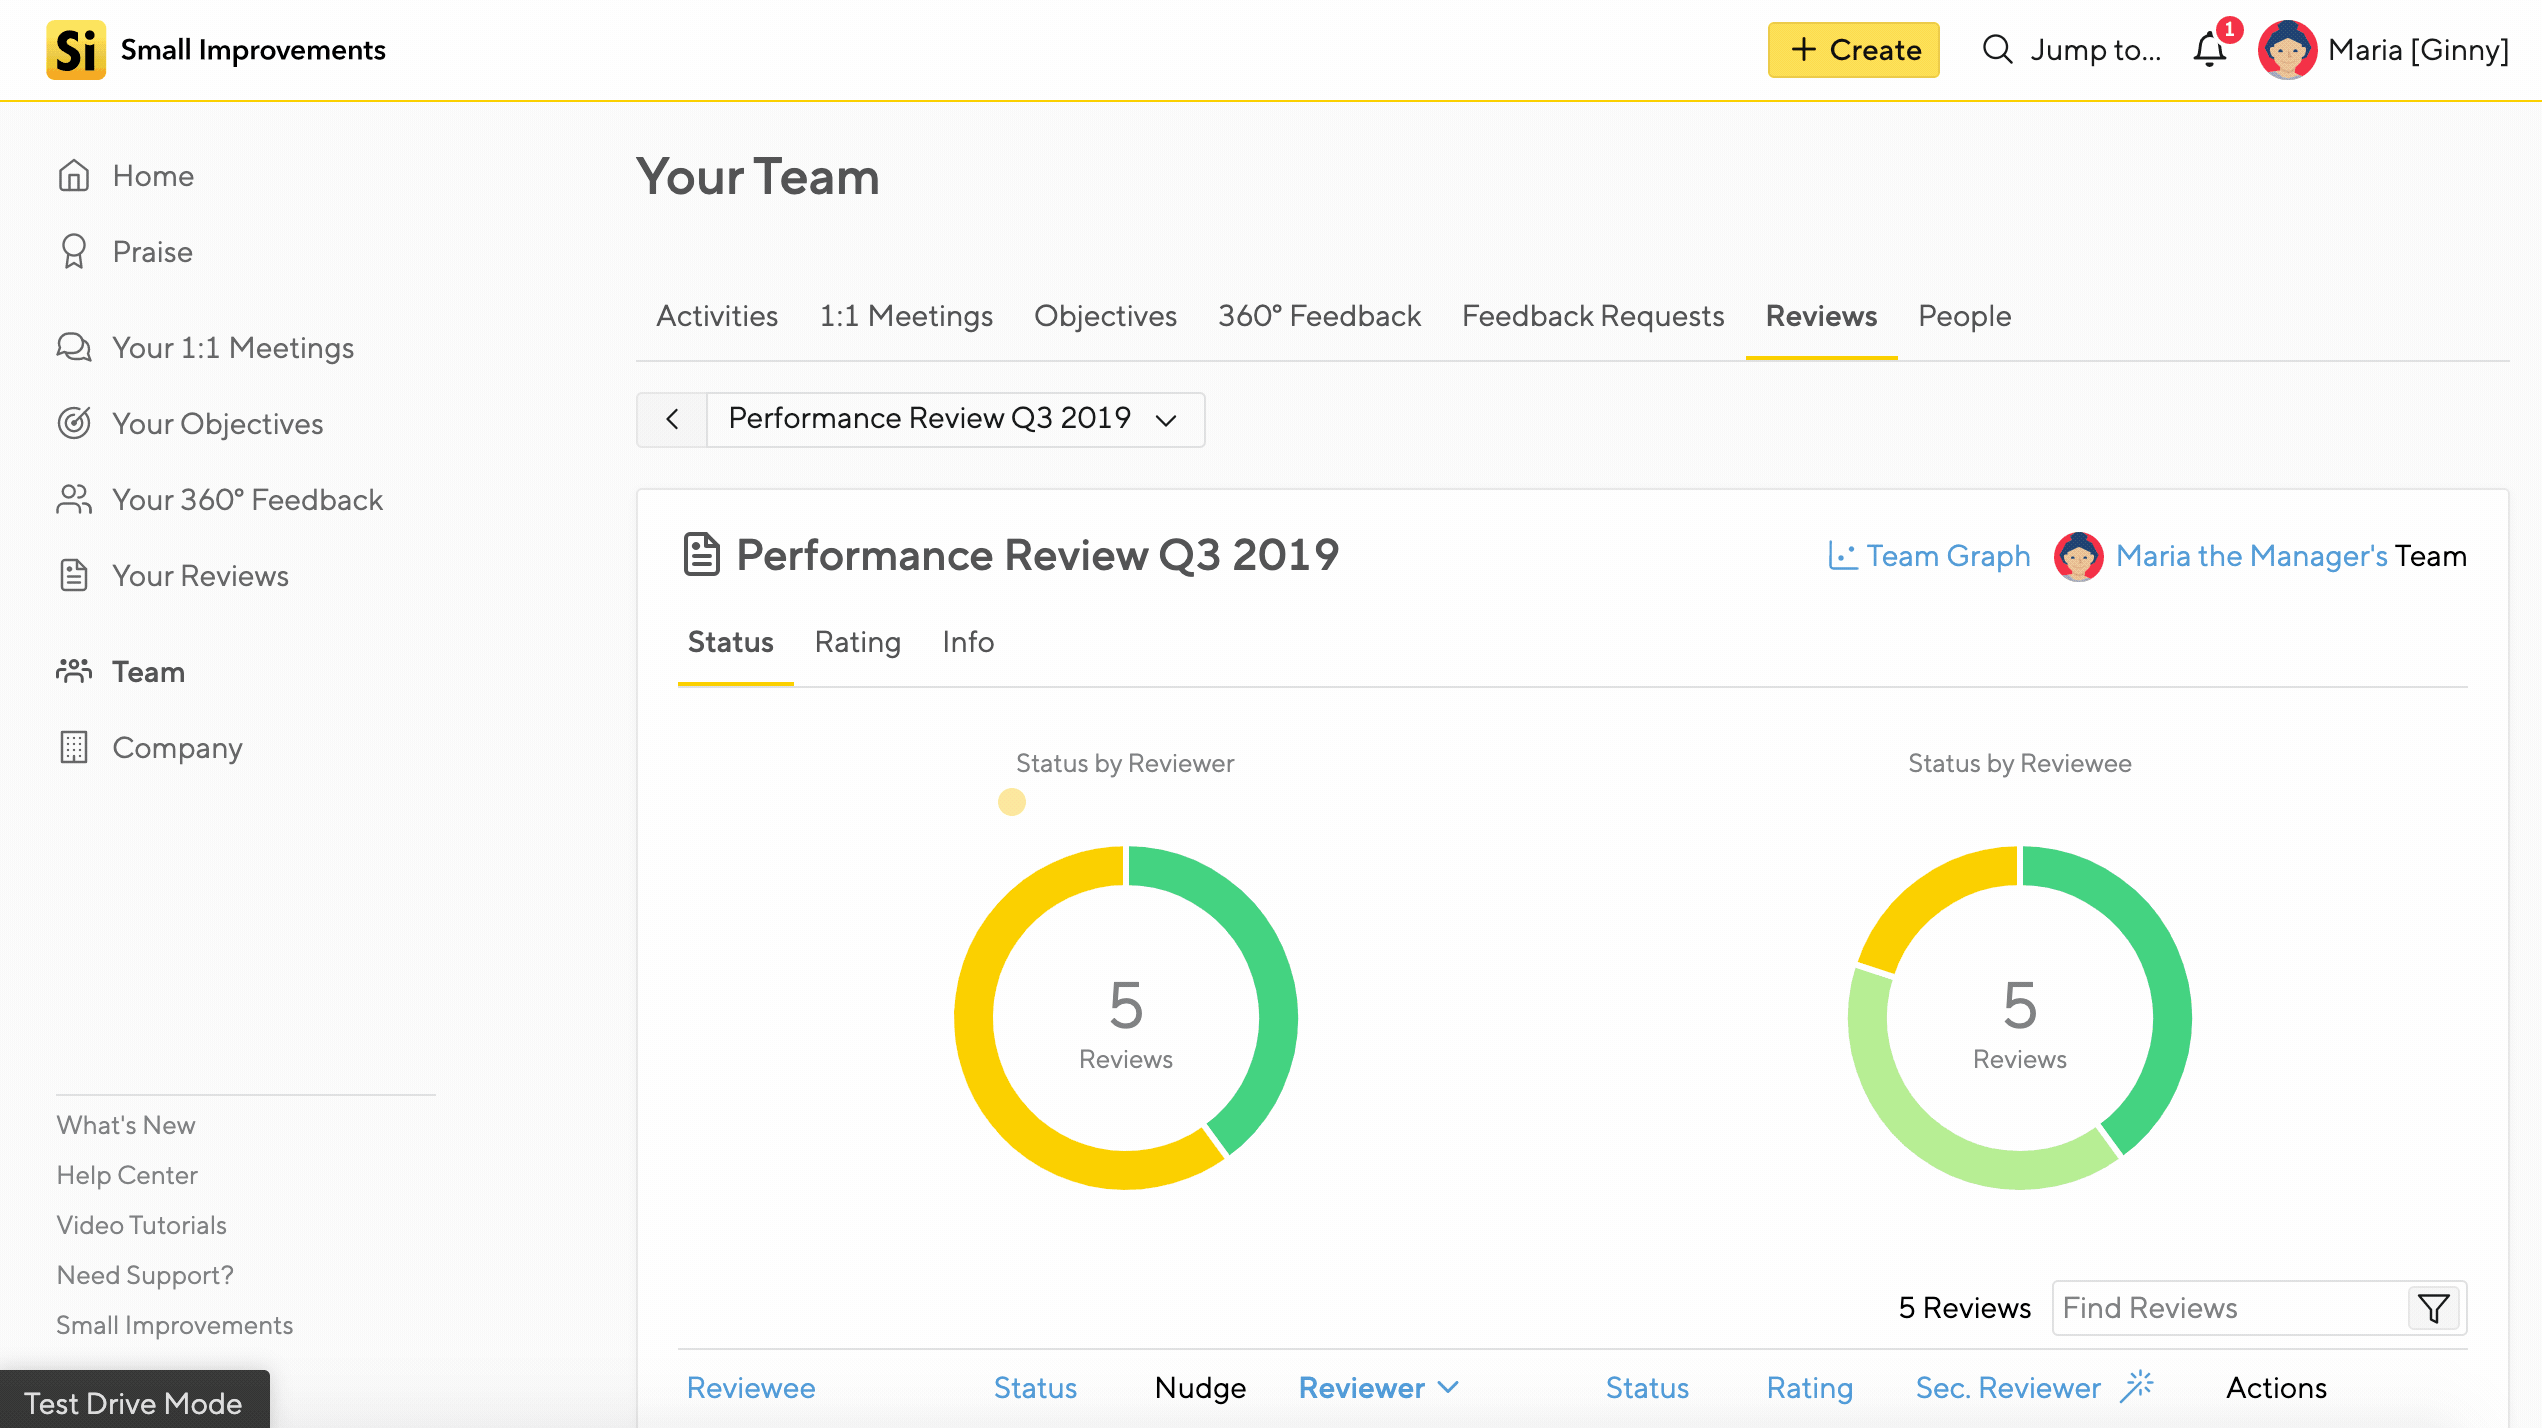The image size is (2542, 1428).
Task: Sort by Reviewee column header
Action: [750, 1387]
